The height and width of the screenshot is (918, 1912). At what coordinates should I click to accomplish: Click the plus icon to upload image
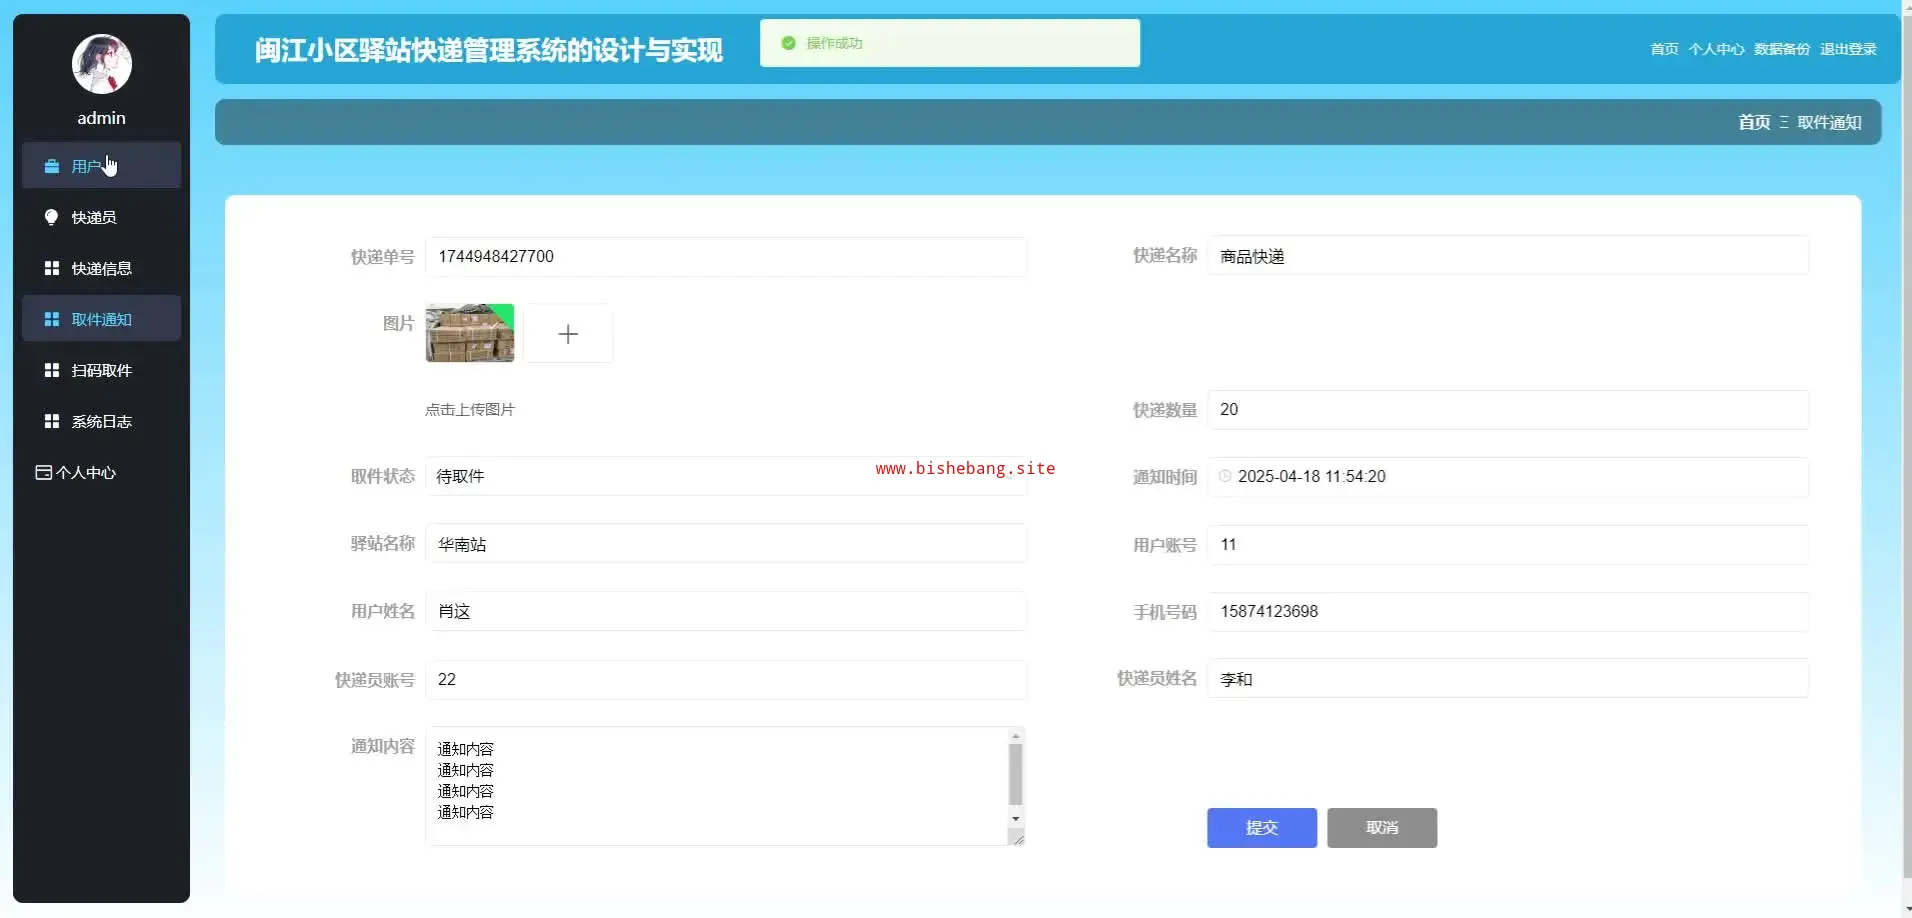click(x=568, y=334)
